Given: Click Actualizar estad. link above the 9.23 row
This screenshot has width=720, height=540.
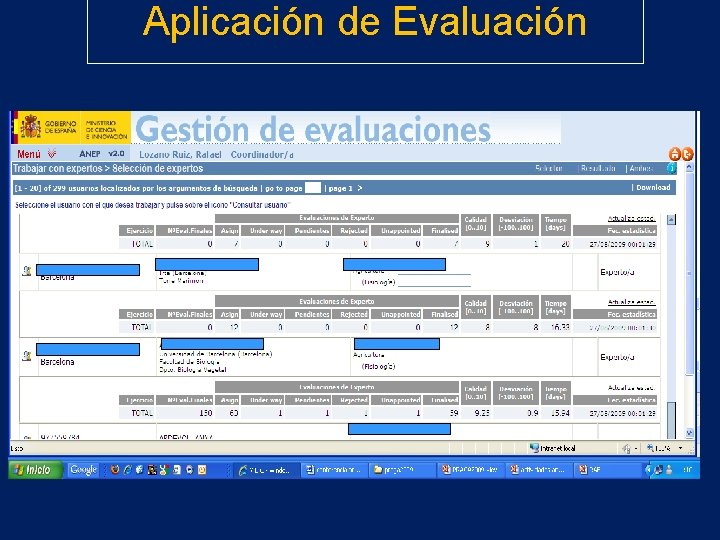Looking at the screenshot, I should click(631, 388).
